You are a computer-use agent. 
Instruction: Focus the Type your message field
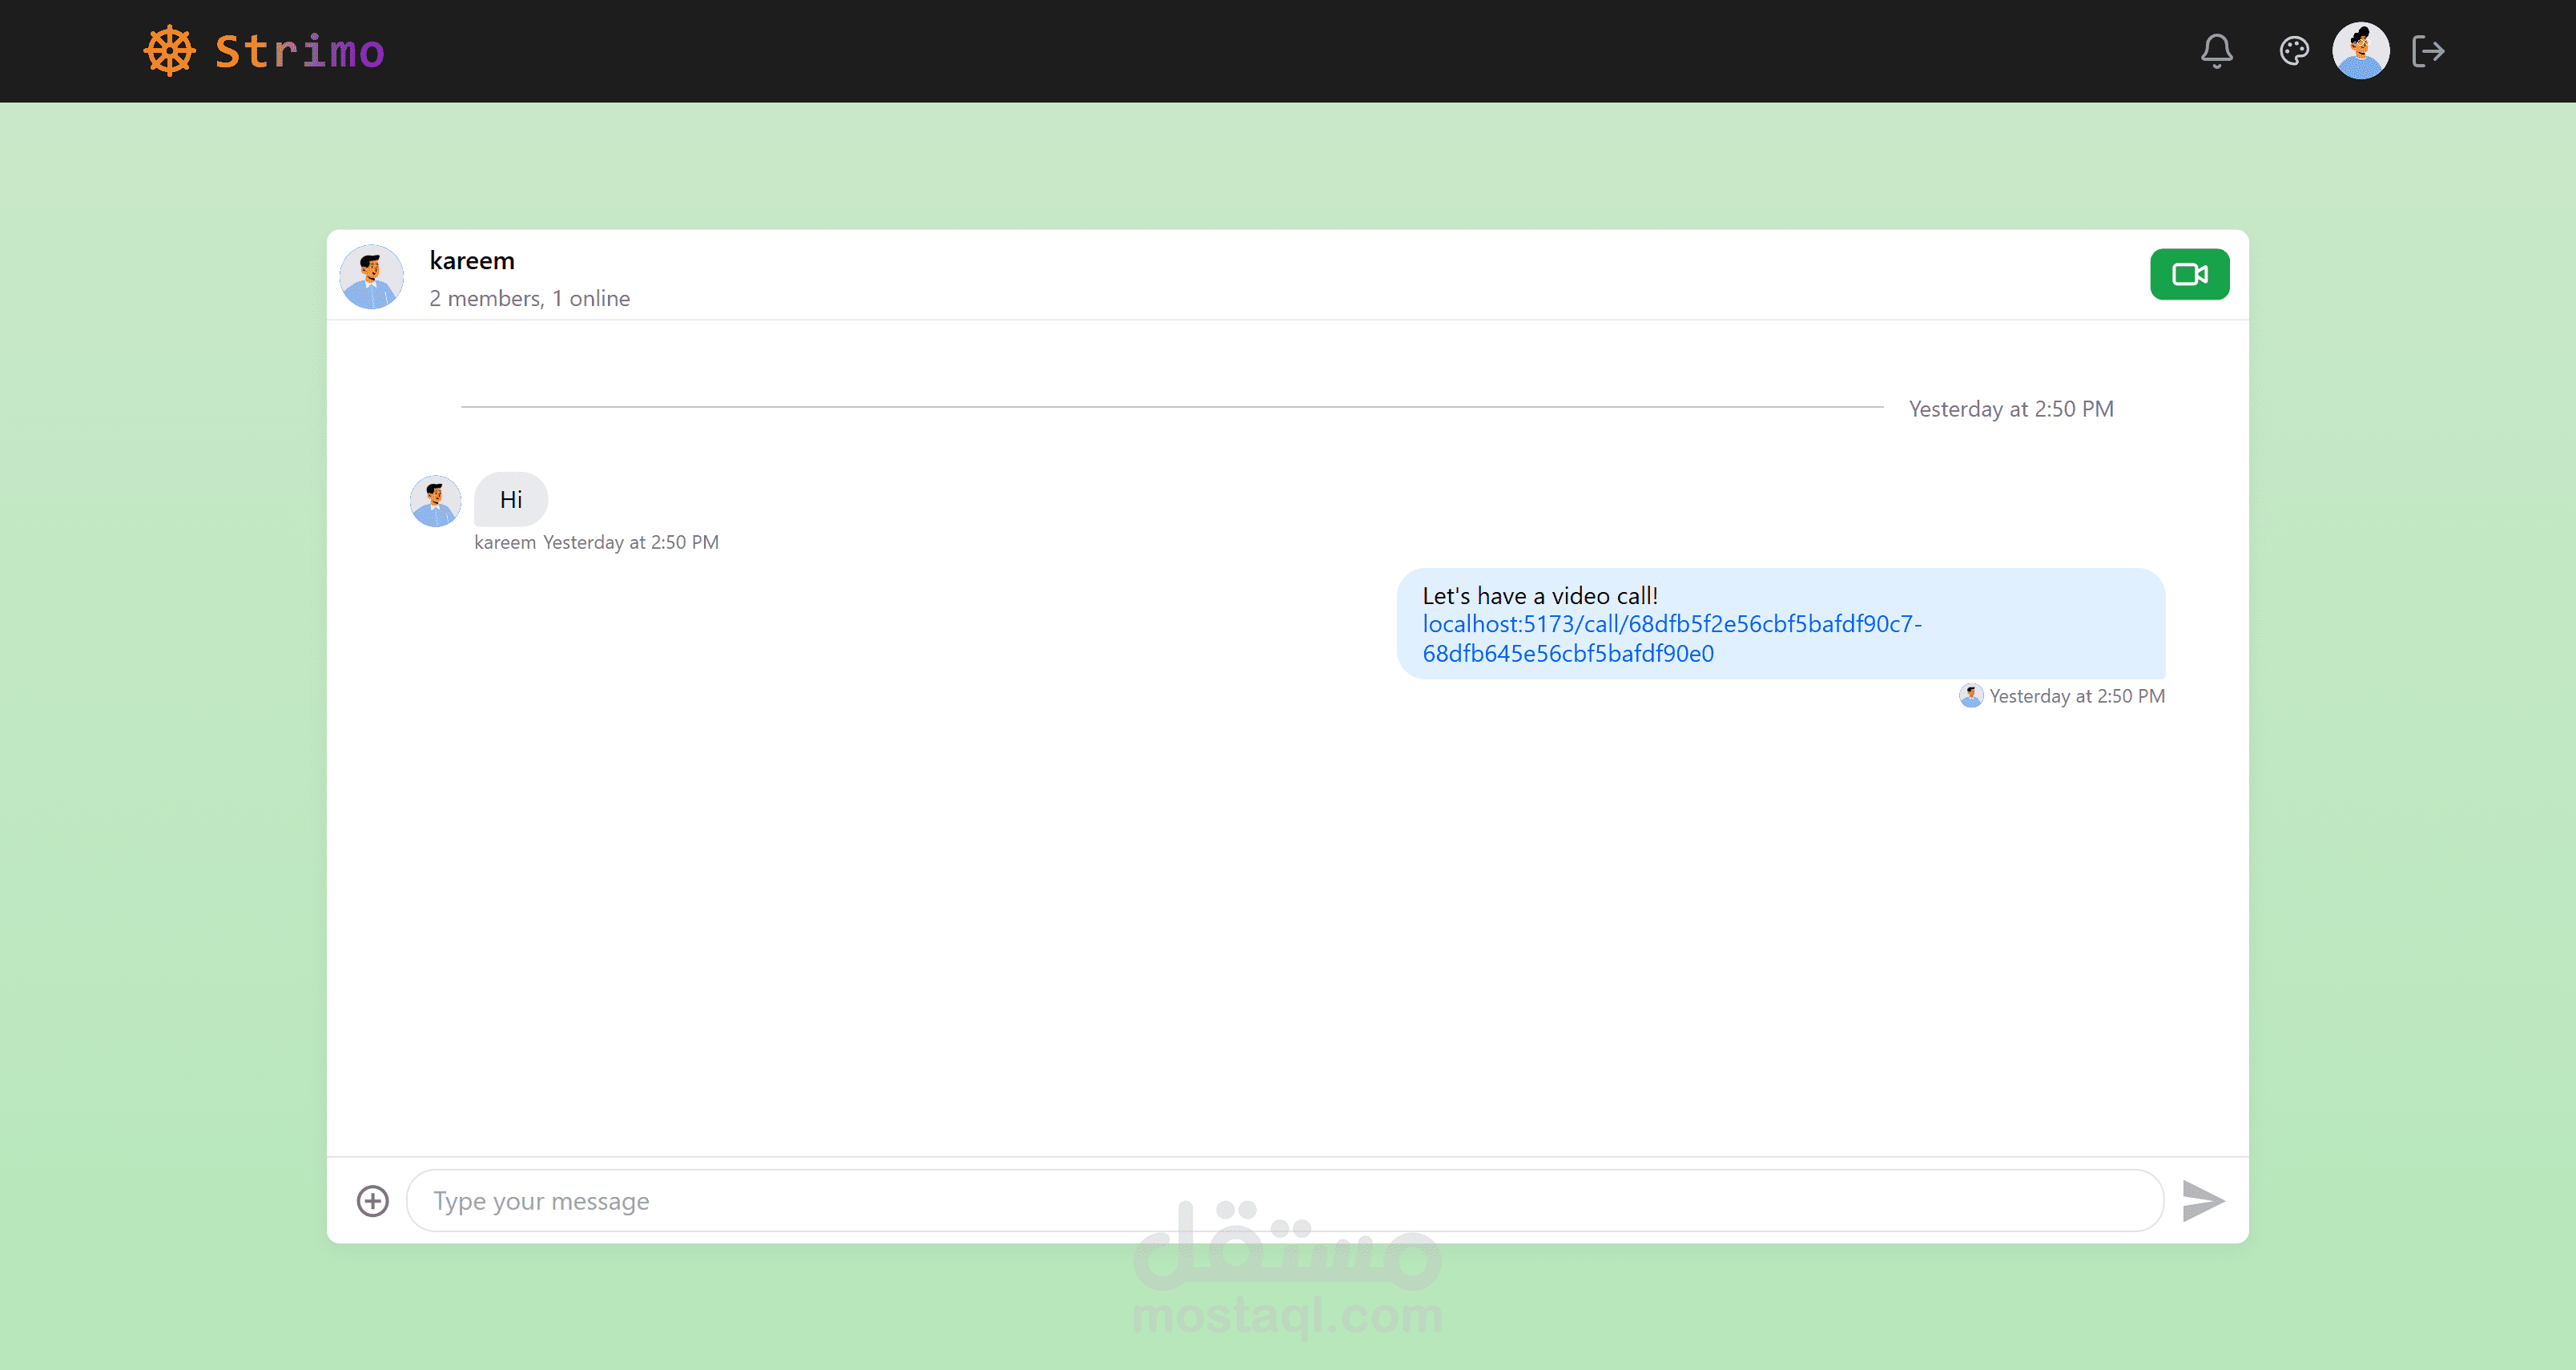1284,1200
